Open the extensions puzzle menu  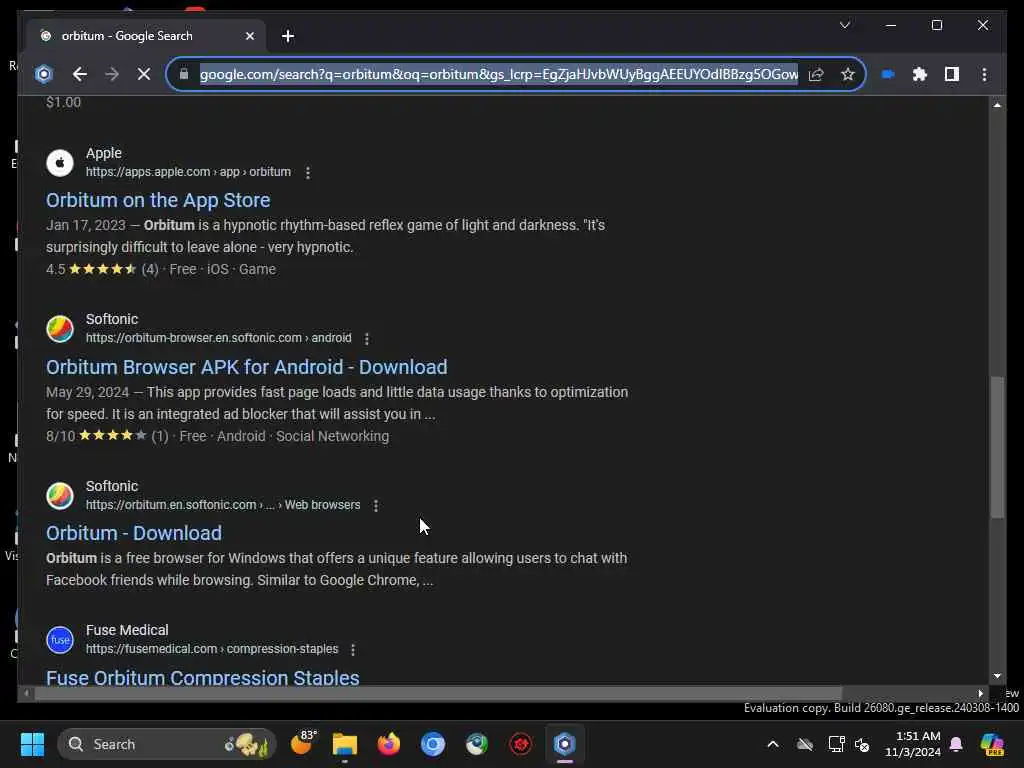920,74
